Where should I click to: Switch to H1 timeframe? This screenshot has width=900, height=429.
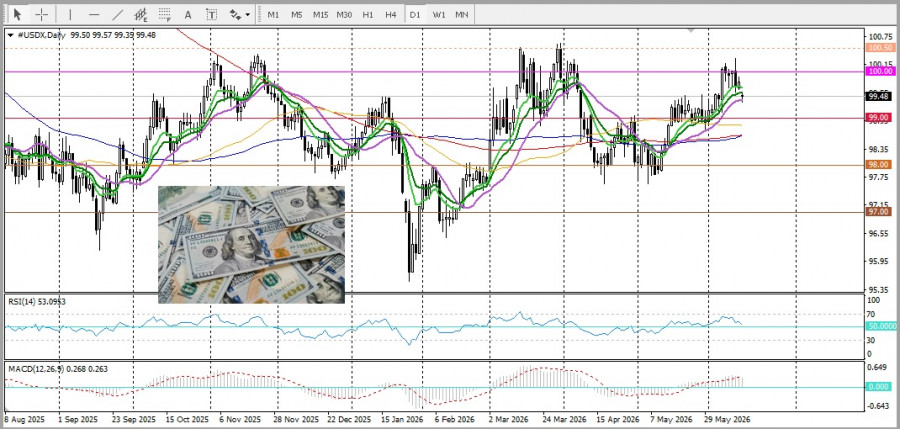point(368,15)
